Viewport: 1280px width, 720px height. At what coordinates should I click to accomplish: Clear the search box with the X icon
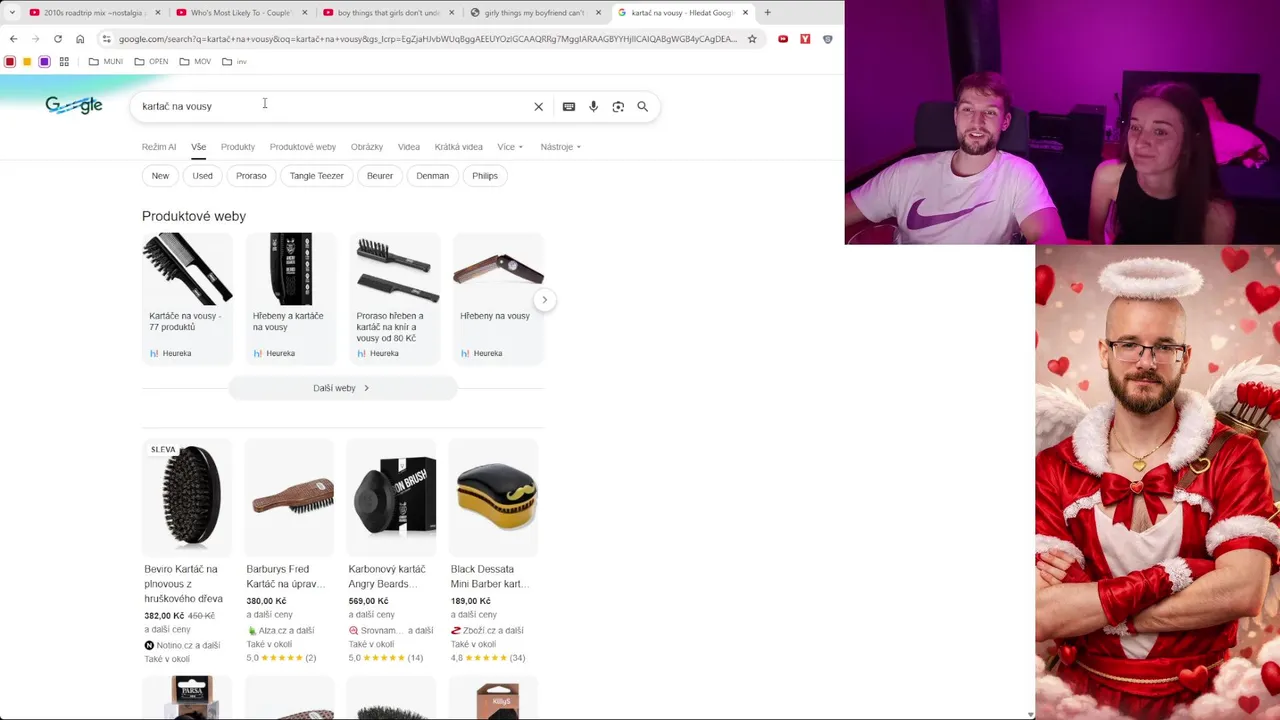538,106
